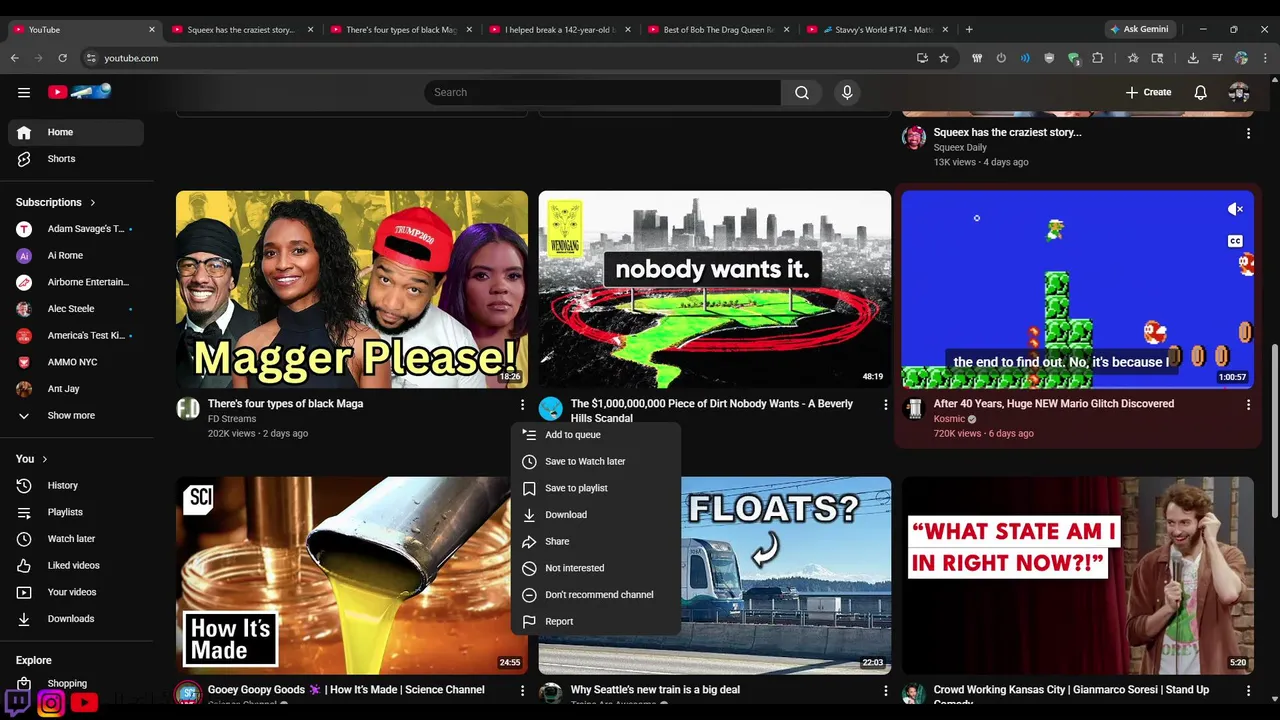
Task: Switch to the Squeex has the craziest story tab
Action: point(242,30)
